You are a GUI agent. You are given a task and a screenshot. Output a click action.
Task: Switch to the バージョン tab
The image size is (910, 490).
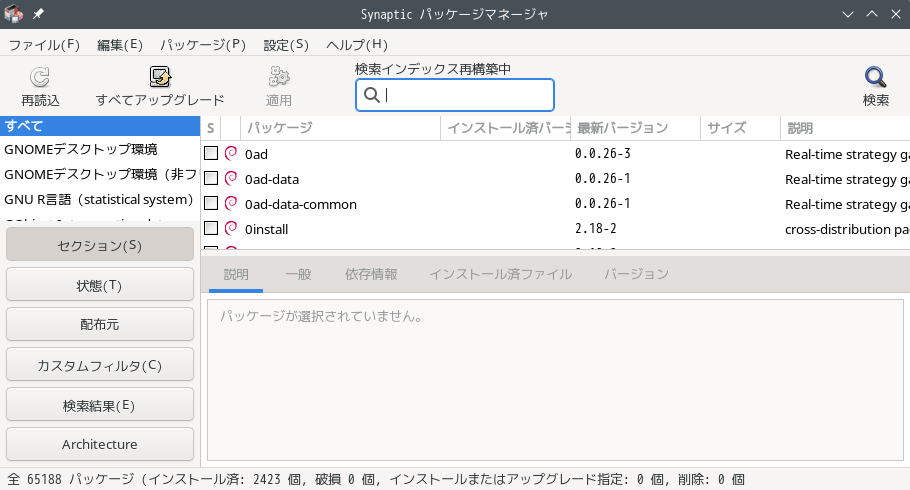(636, 274)
